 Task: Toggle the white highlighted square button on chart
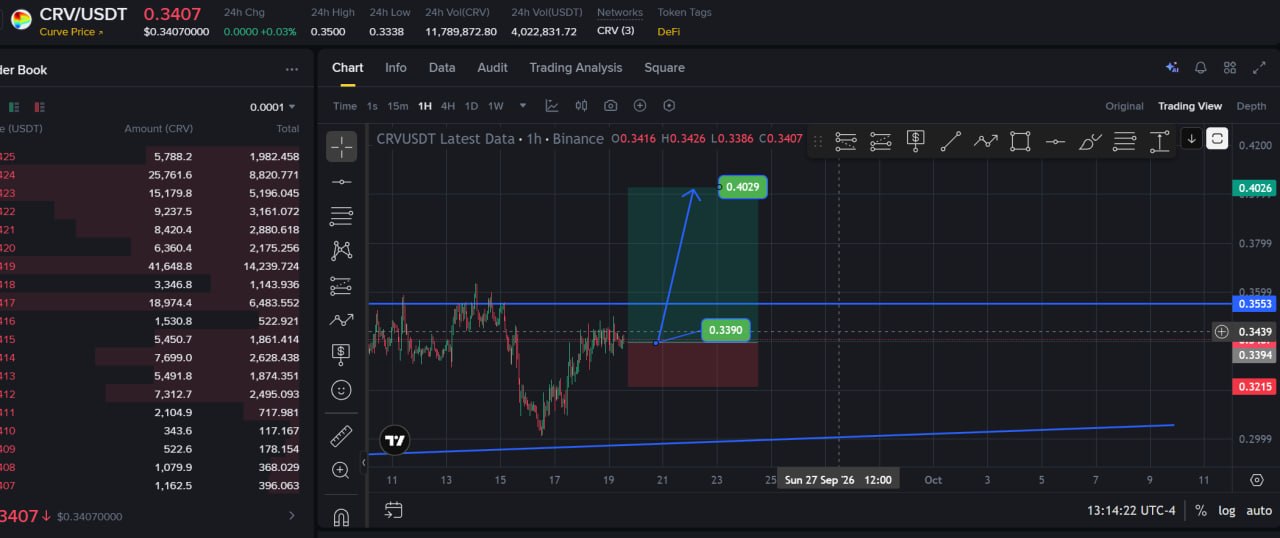(1217, 139)
